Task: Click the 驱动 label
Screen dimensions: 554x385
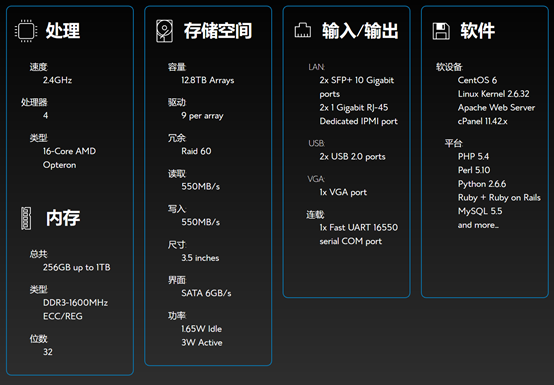Action: point(177,102)
